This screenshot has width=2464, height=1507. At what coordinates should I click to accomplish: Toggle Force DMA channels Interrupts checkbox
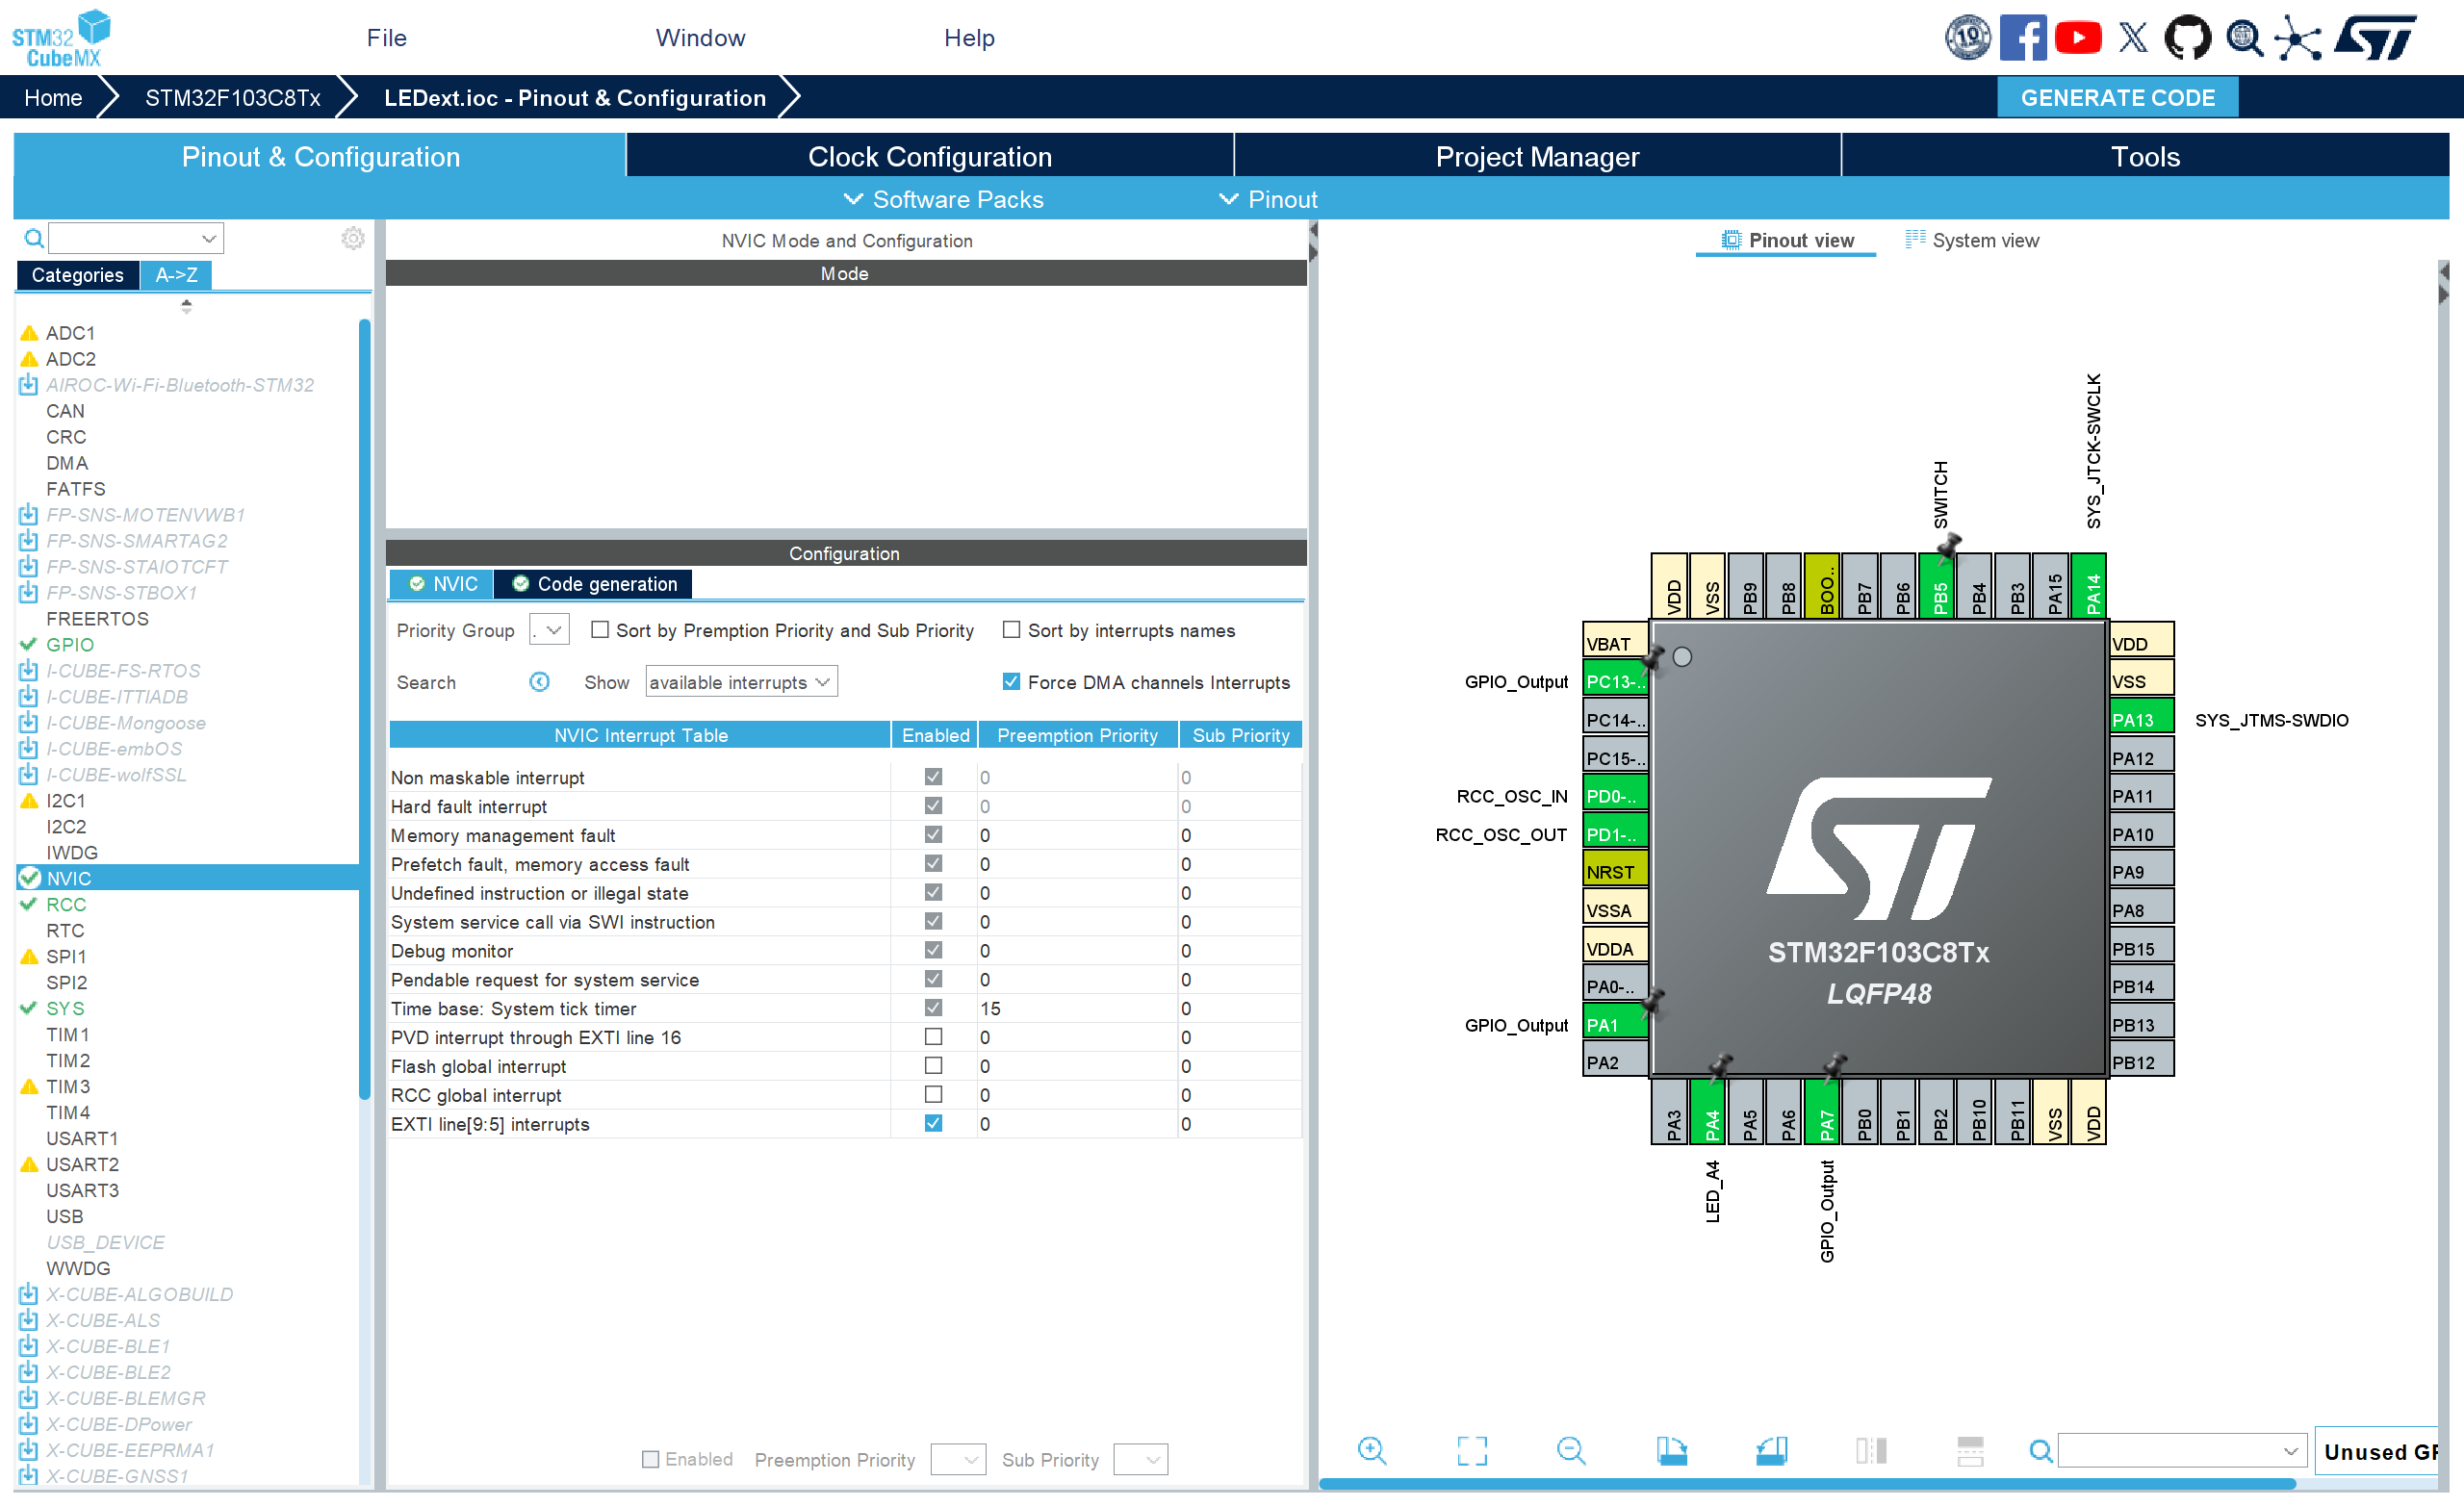pos(1011,682)
